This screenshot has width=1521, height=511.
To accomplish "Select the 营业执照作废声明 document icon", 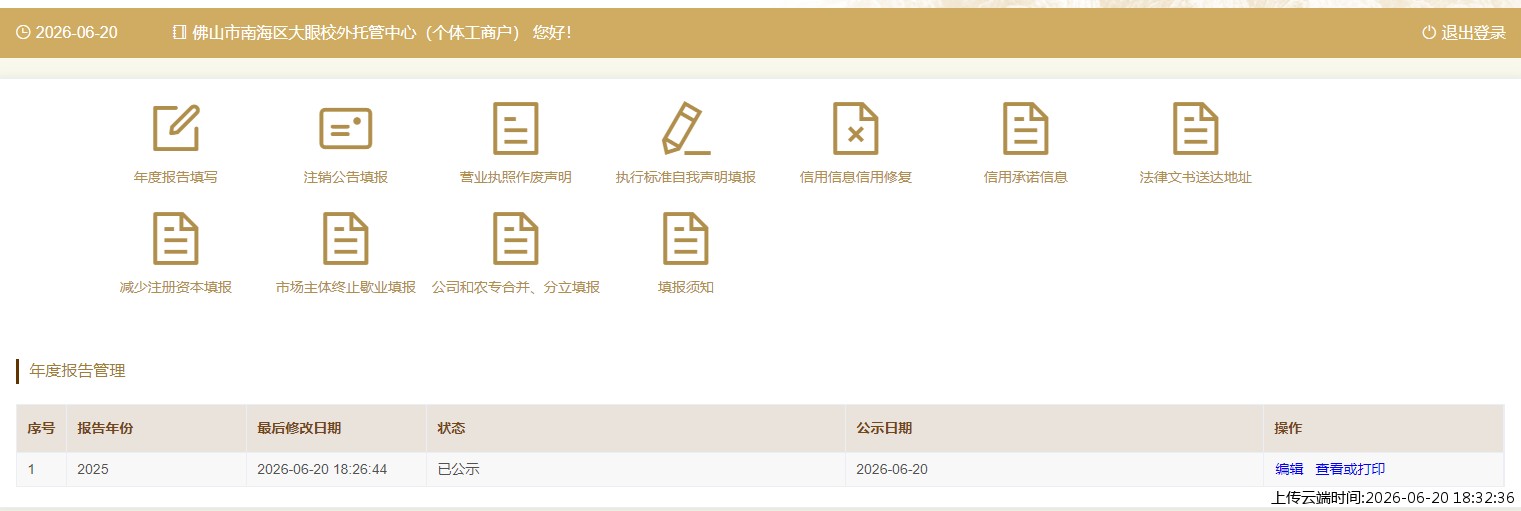I will pos(516,128).
